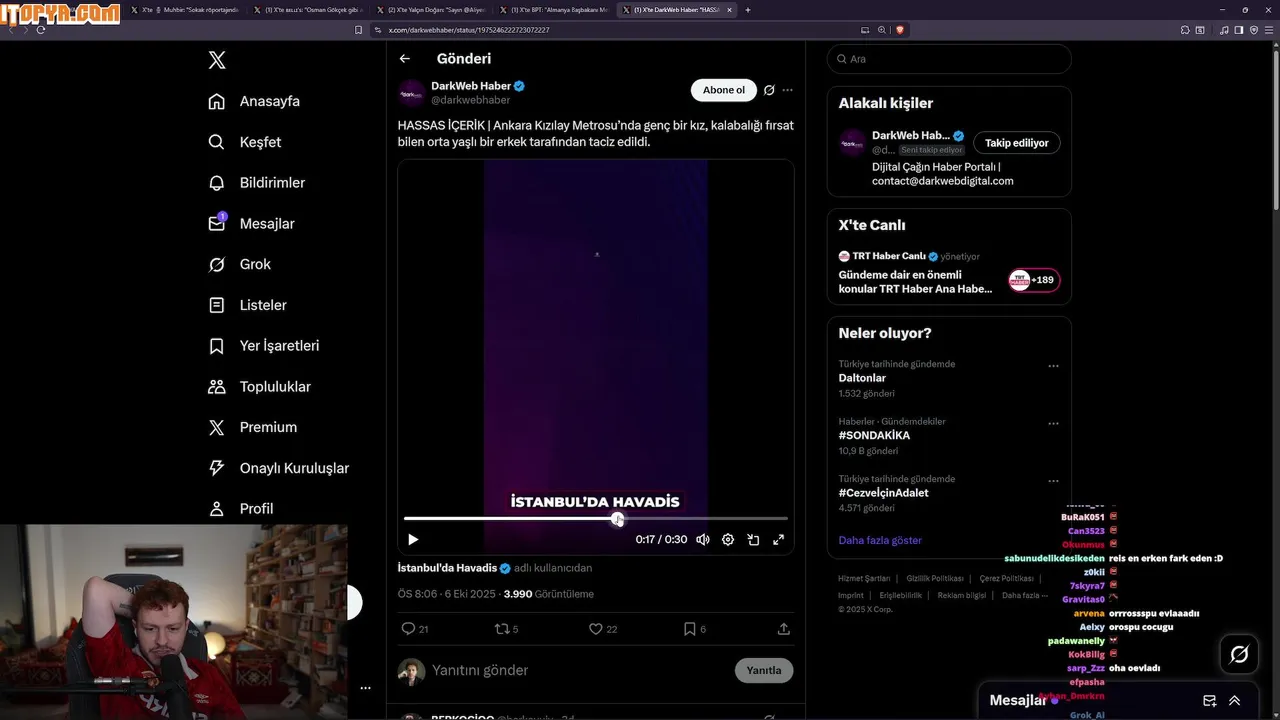
Task: Mute the video volume
Action: (x=703, y=539)
